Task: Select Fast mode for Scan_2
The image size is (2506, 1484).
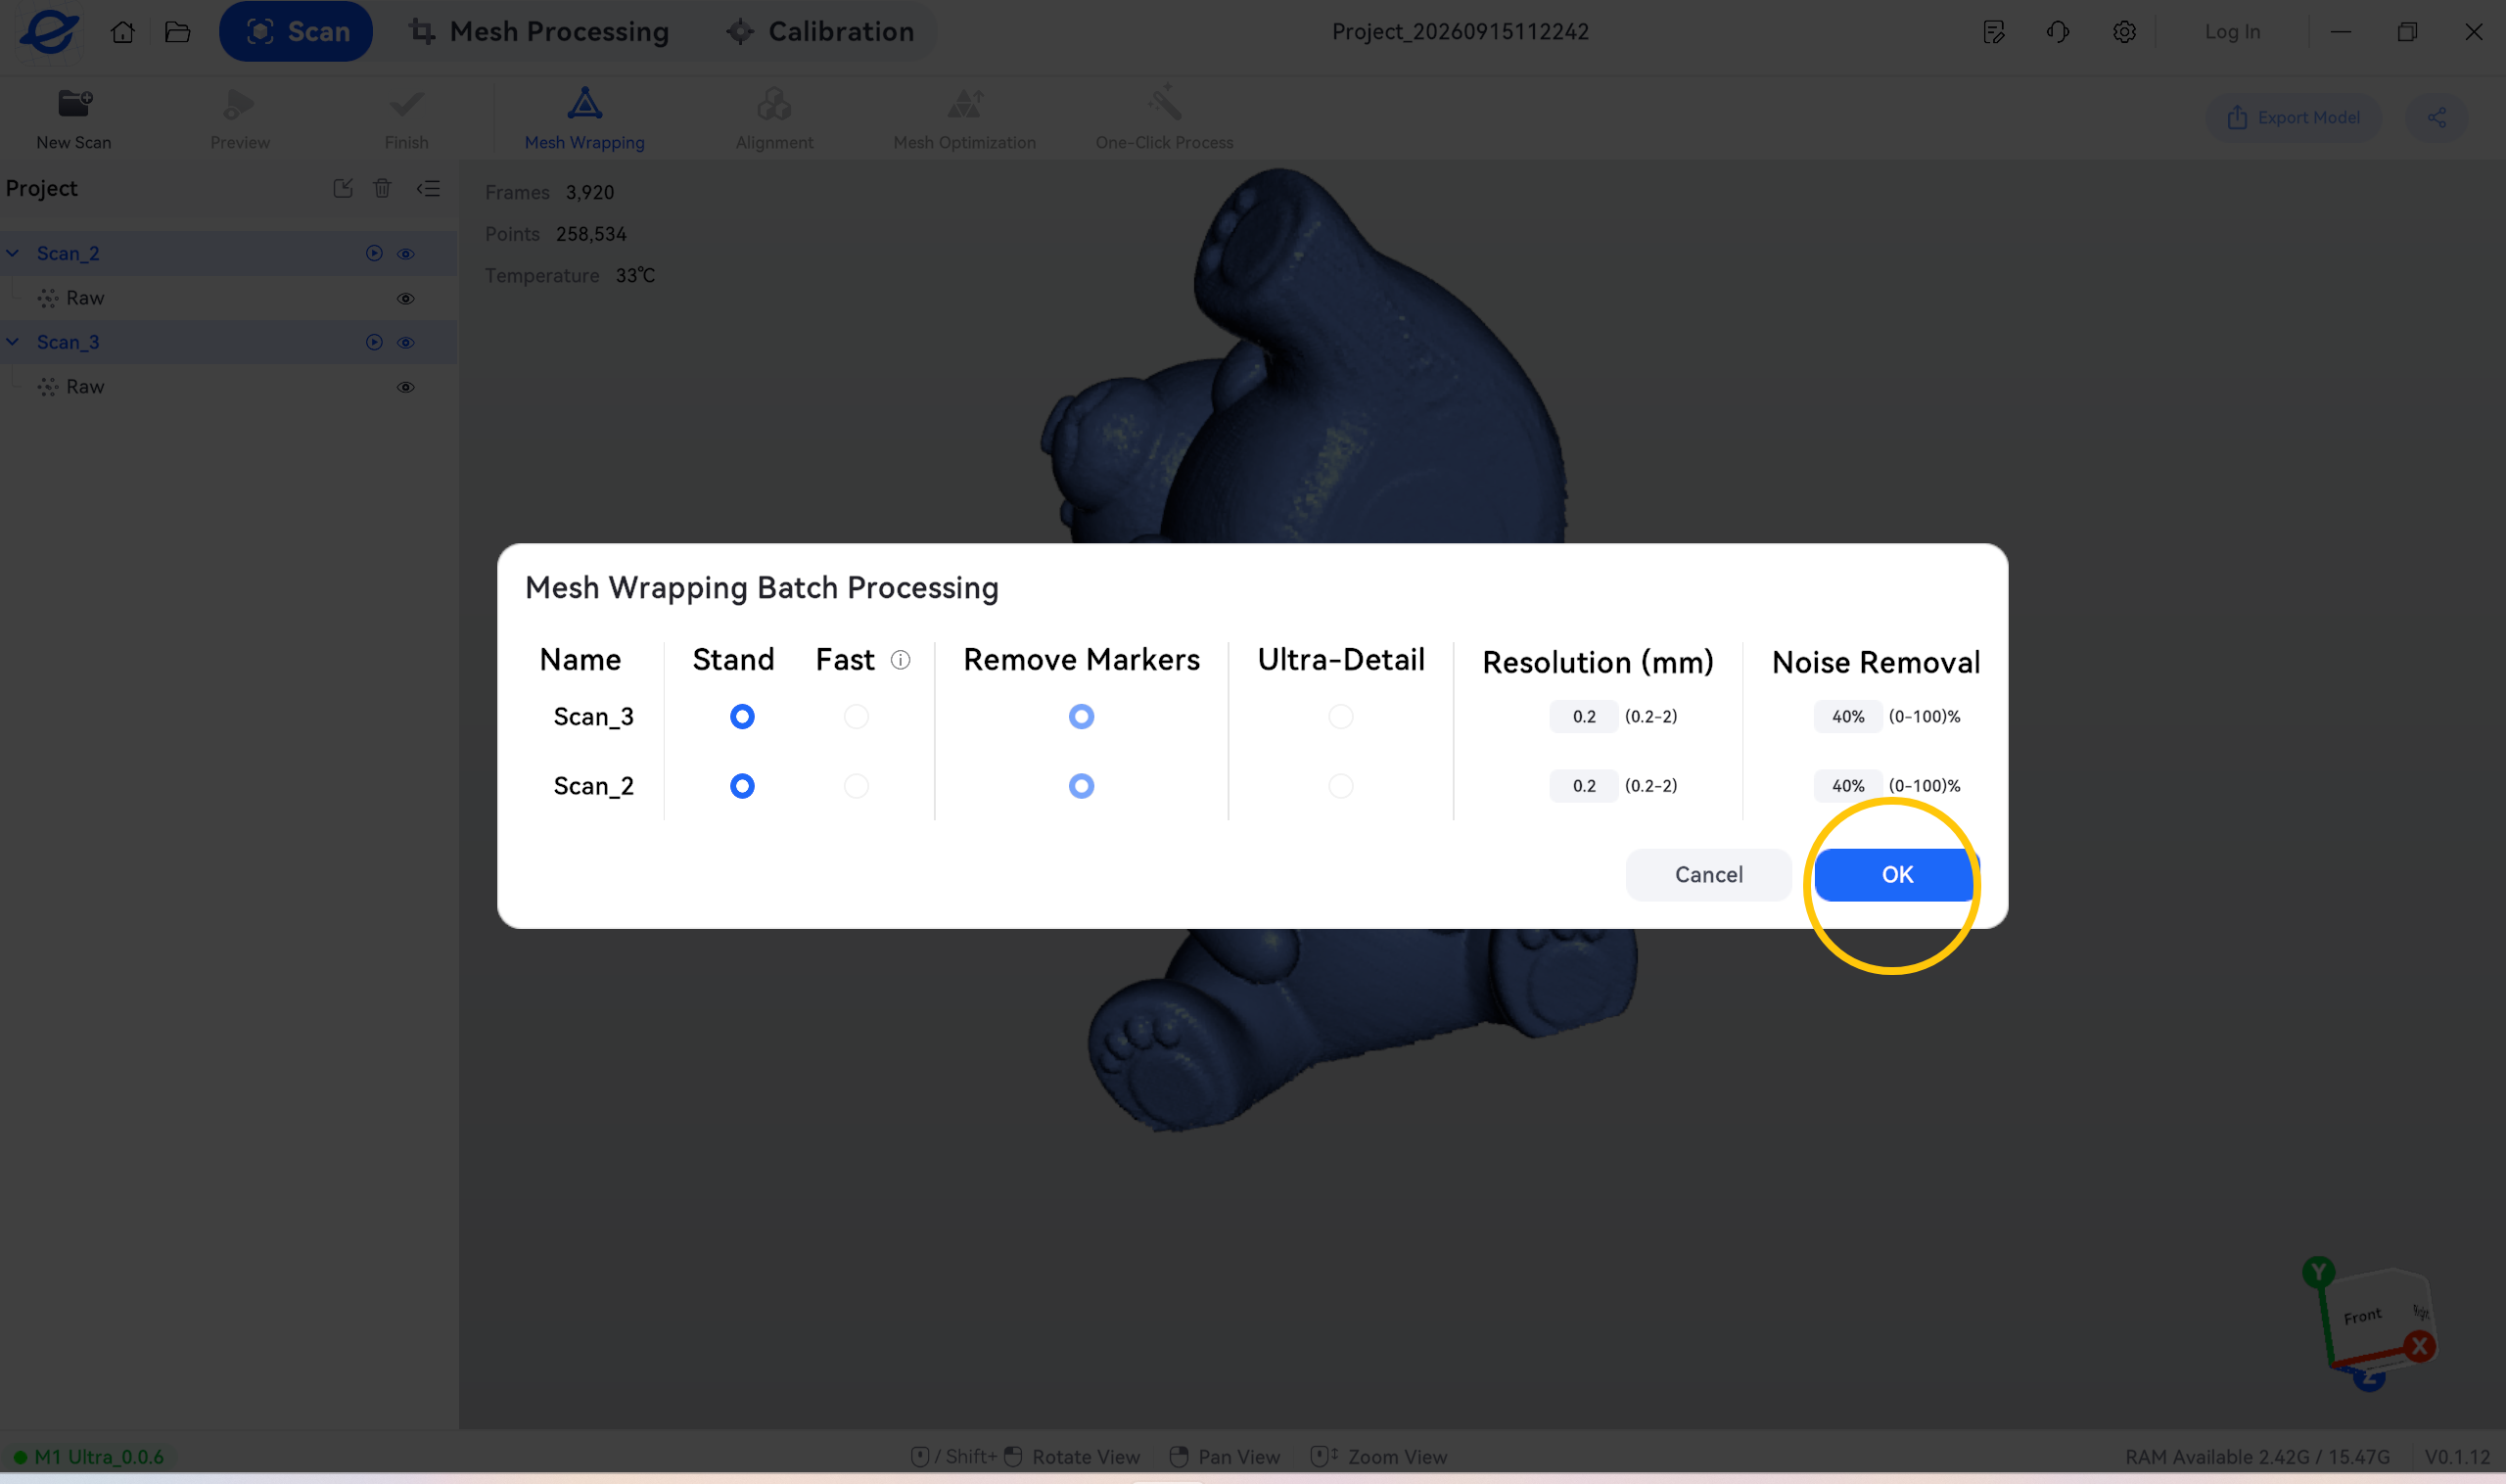Action: tap(856, 786)
